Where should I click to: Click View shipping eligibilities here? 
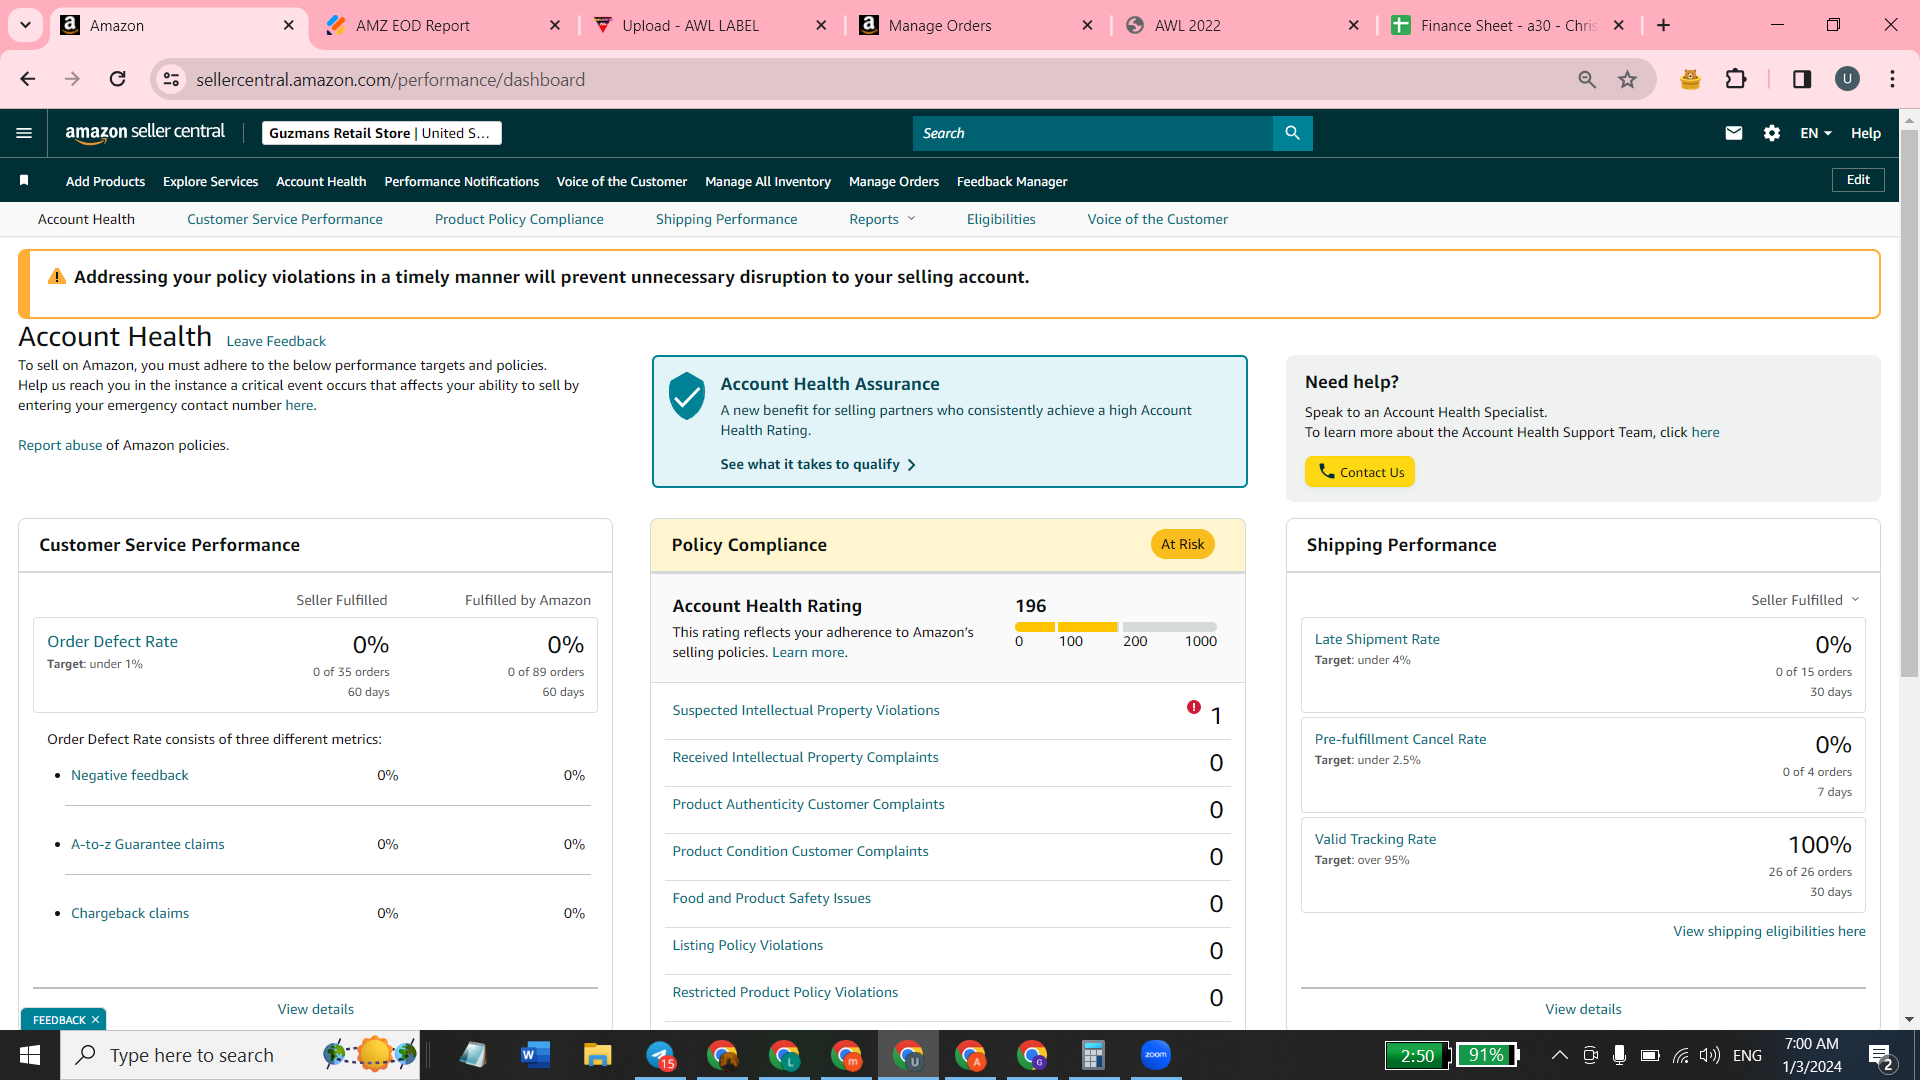1769,931
